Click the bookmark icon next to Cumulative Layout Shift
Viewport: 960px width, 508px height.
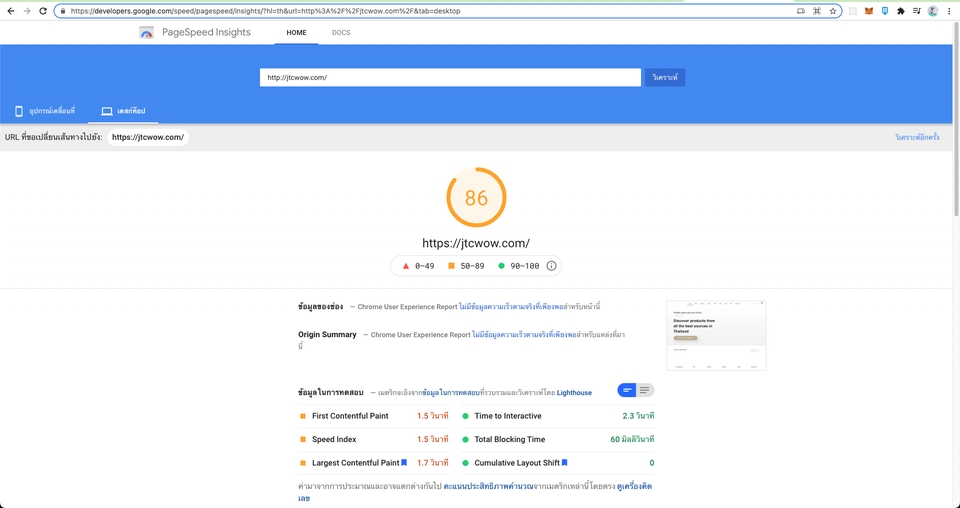coord(564,463)
